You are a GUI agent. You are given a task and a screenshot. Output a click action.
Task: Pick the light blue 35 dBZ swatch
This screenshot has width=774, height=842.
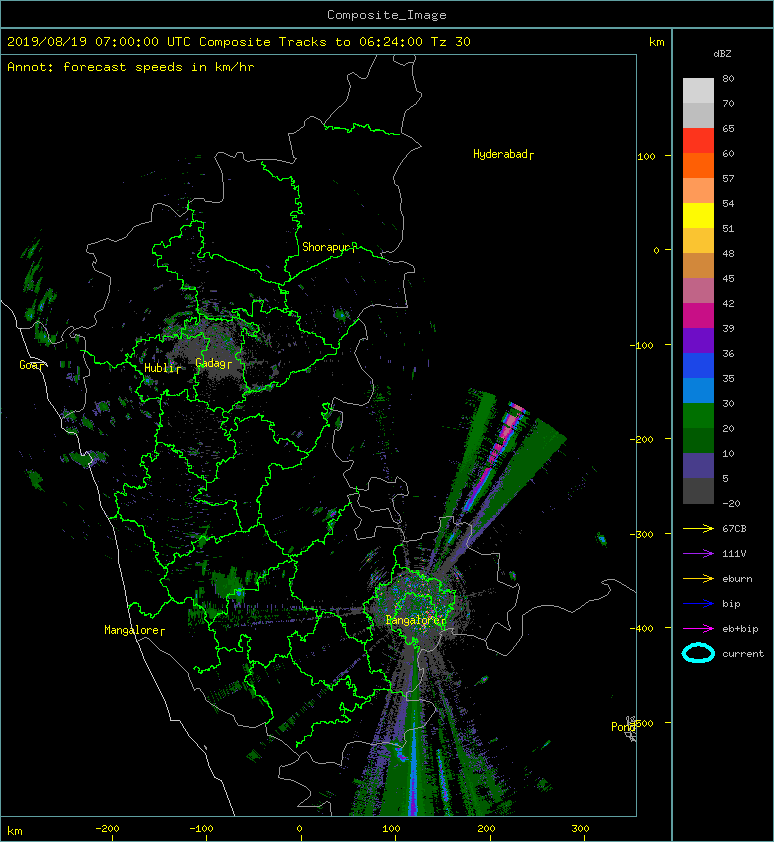(698, 391)
